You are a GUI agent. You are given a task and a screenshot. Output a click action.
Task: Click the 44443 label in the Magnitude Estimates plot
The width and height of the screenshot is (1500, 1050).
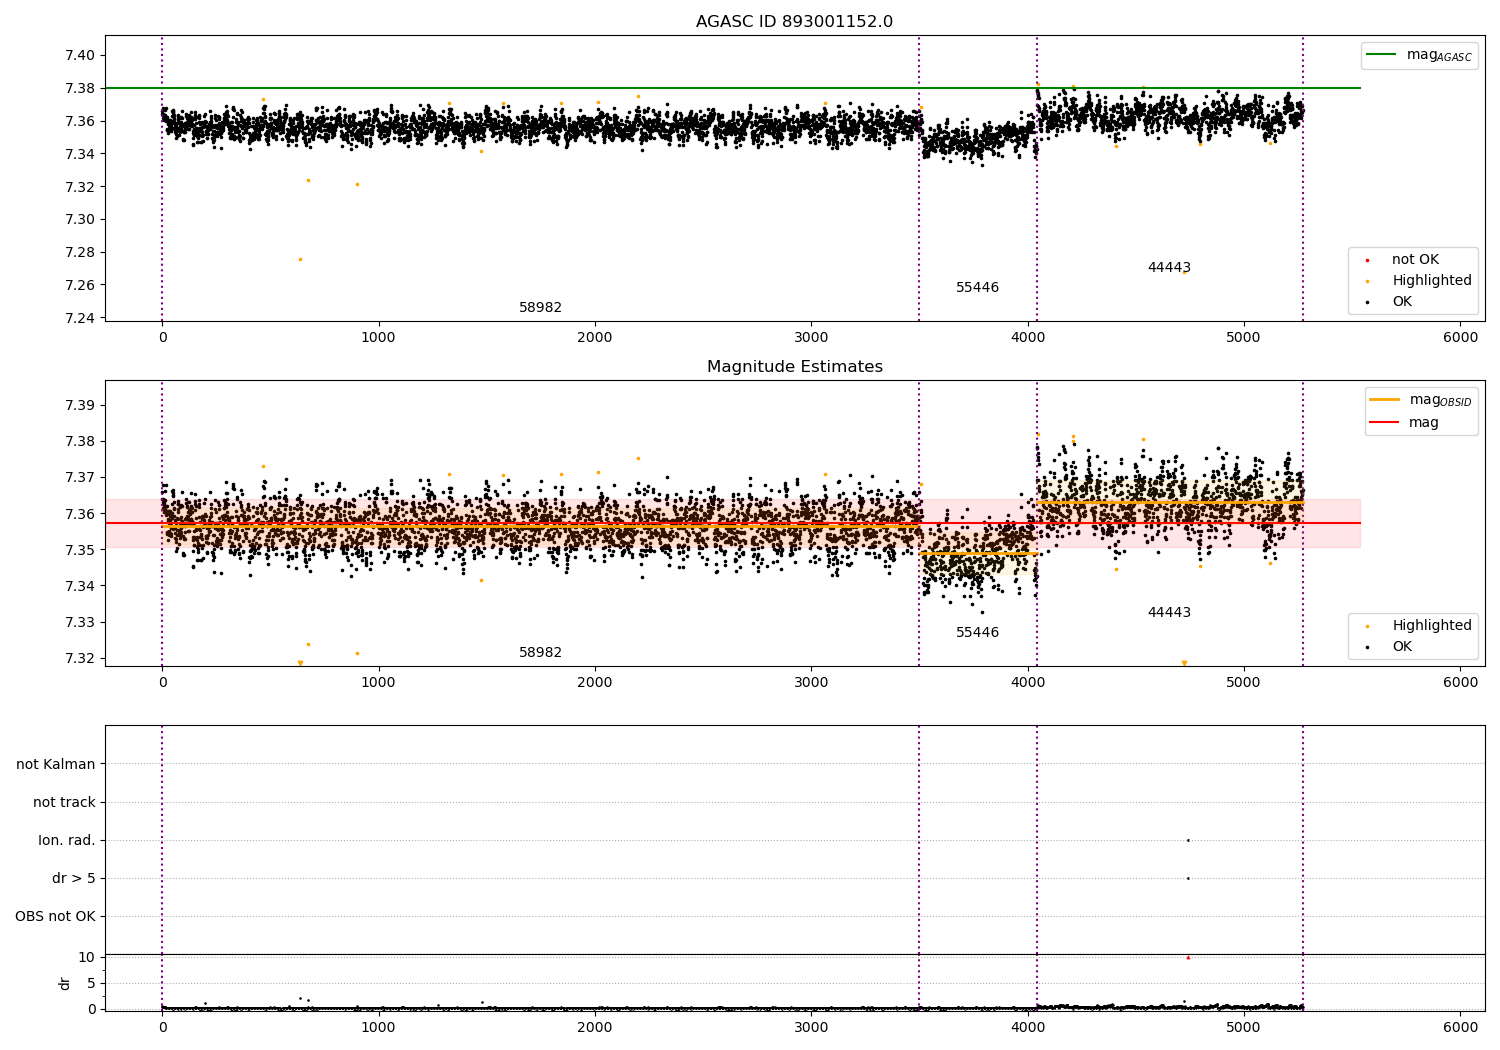click(x=1169, y=613)
